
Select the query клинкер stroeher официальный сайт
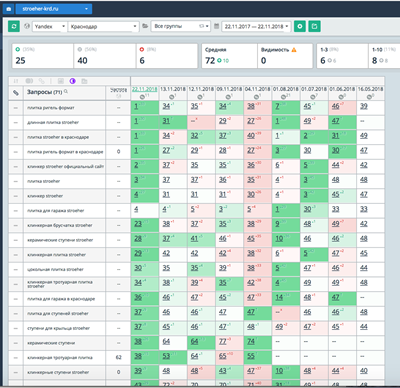point(66,166)
